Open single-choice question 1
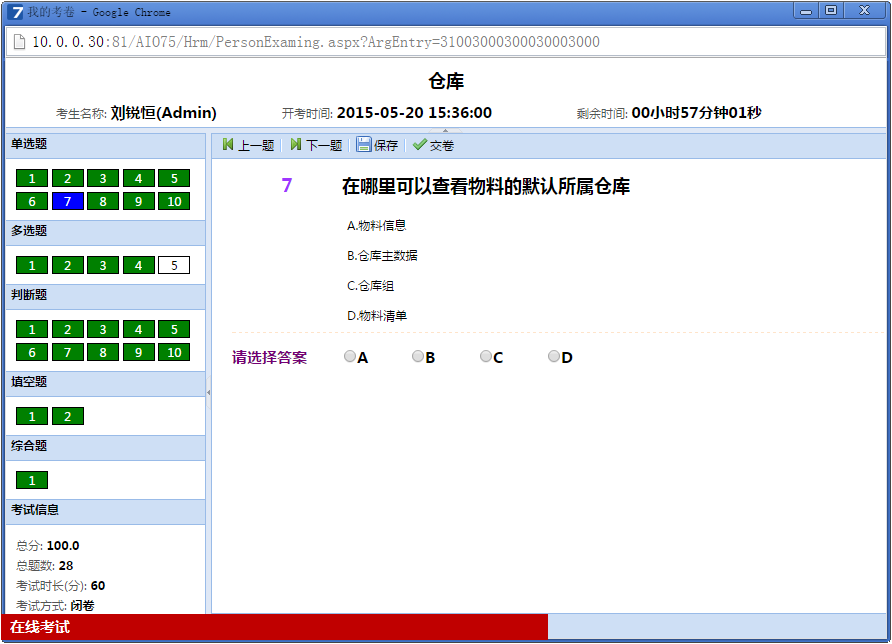Image resolution: width=892 pixels, height=644 pixels. coord(32,178)
